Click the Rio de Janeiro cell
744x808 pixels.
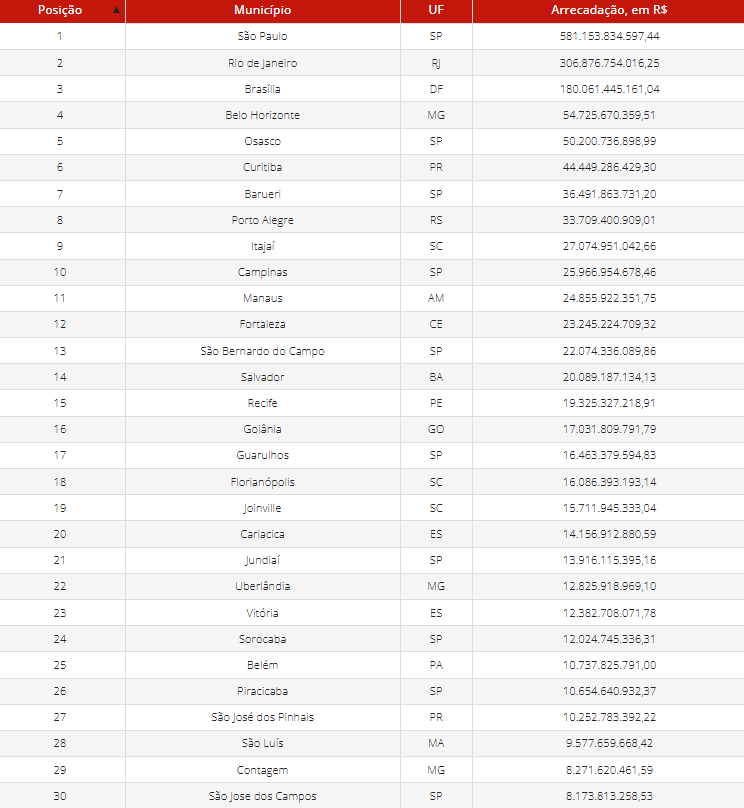262,63
